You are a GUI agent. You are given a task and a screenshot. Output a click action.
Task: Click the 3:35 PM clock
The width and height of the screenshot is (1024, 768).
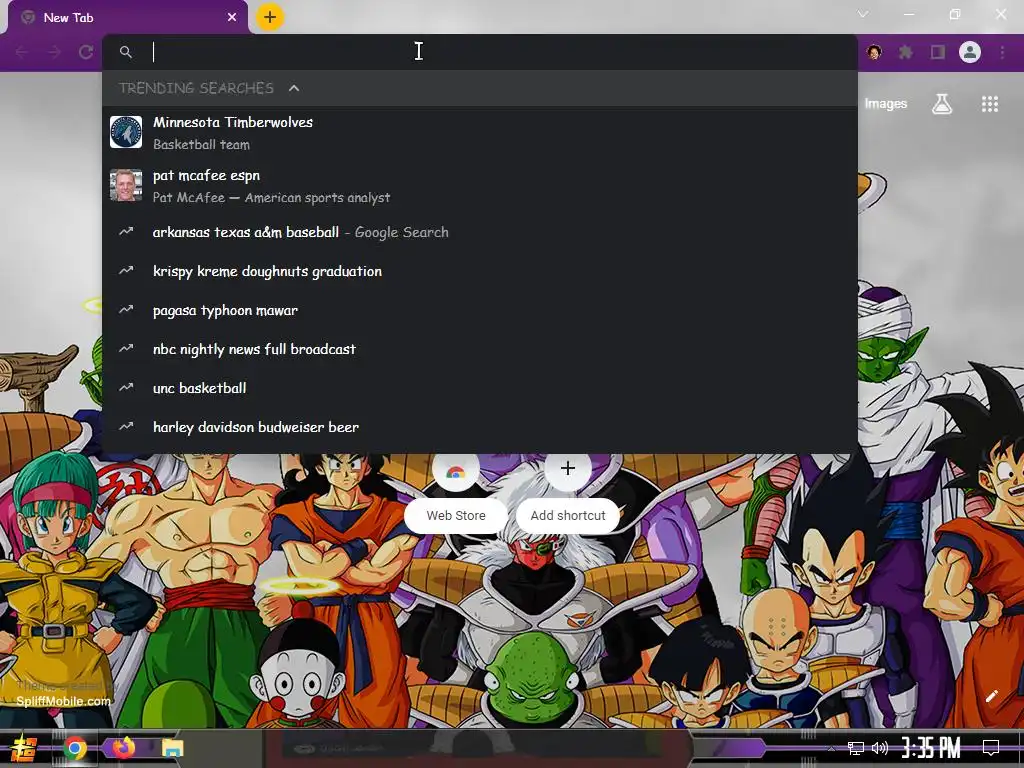[x=931, y=748]
